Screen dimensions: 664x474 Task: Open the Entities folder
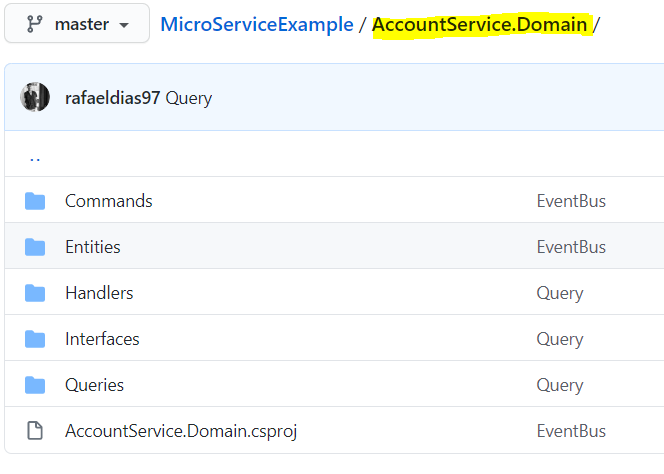tap(93, 247)
